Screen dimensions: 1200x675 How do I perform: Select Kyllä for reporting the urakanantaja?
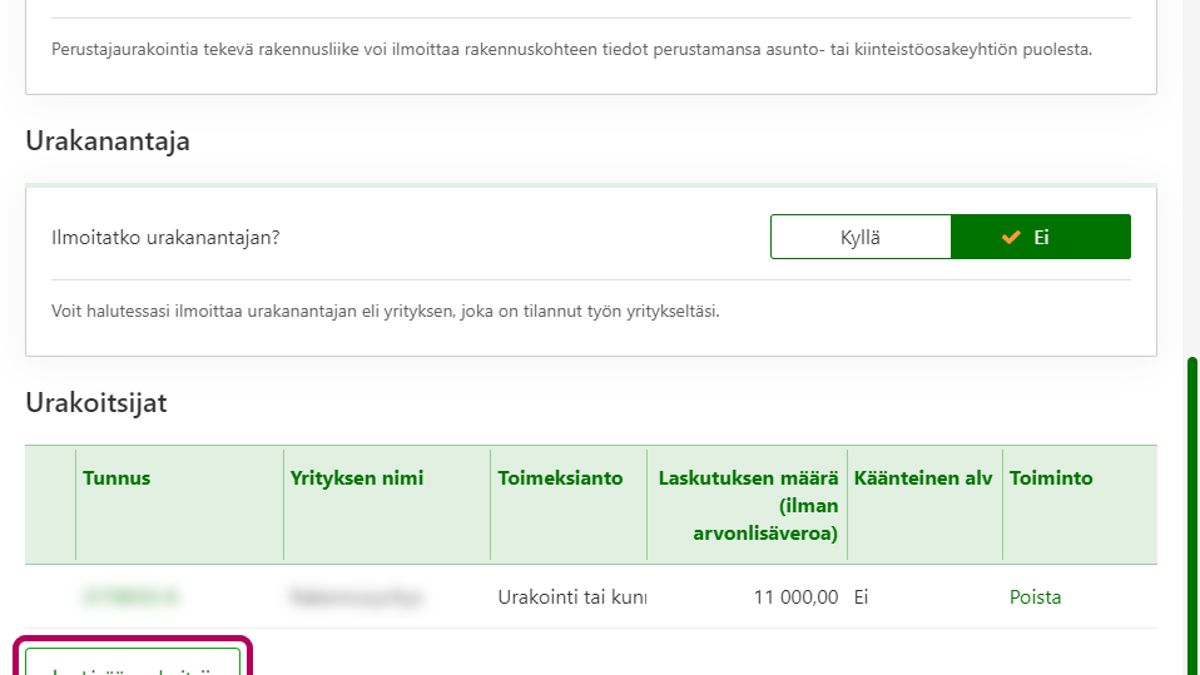click(x=860, y=237)
